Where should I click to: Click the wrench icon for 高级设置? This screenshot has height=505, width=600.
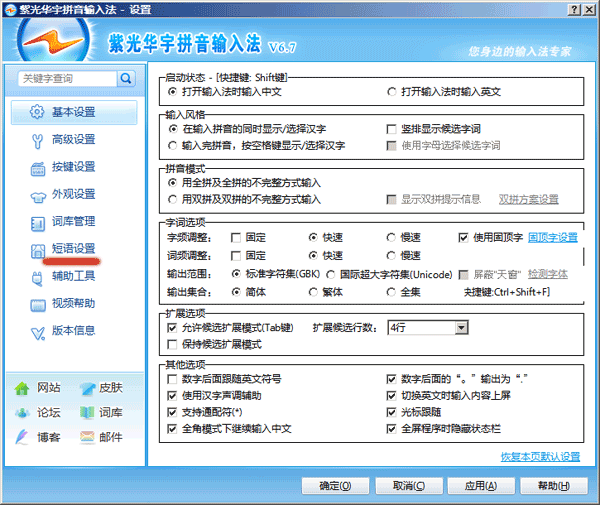37,141
